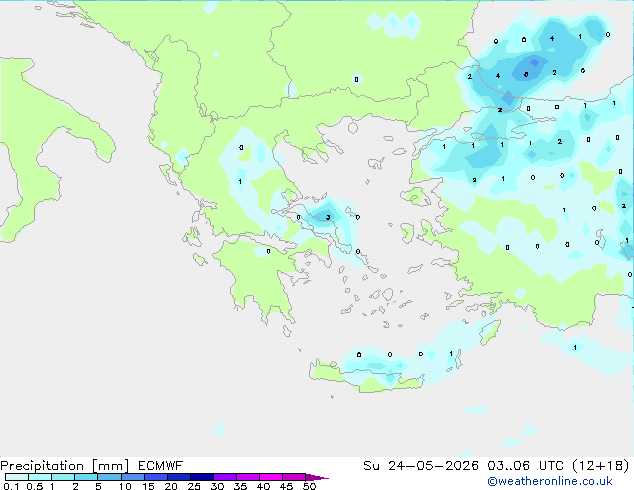This screenshot has width=634, height=490.
Task: Click legend scale label '30'
Action: click(217, 486)
